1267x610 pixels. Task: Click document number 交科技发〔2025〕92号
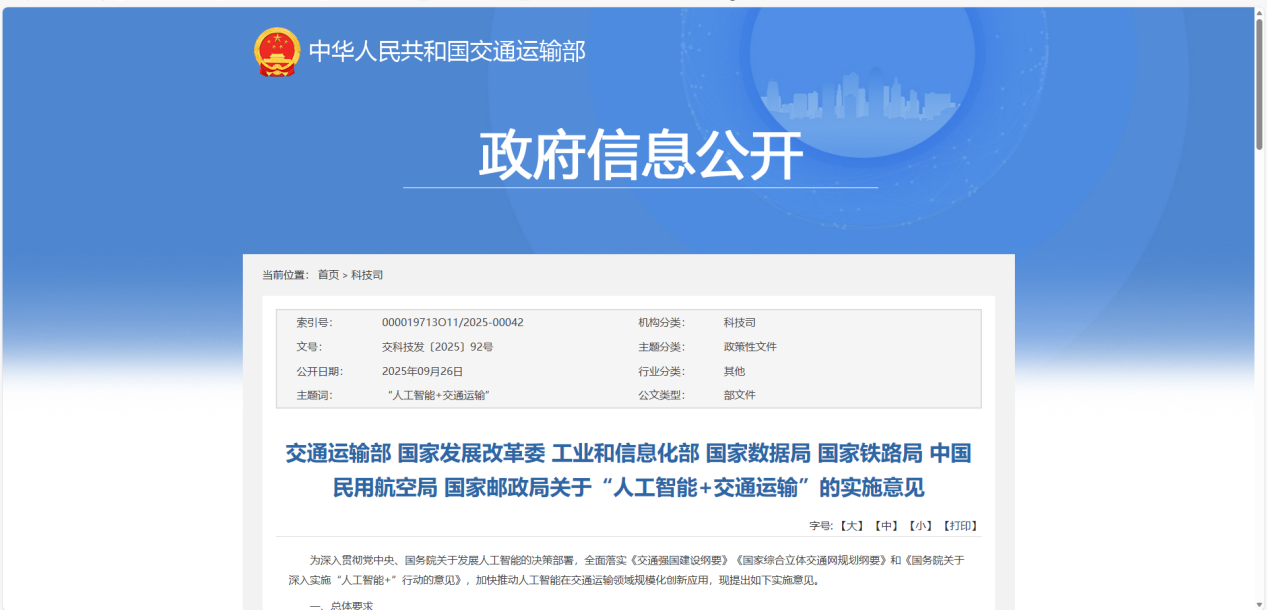click(437, 347)
